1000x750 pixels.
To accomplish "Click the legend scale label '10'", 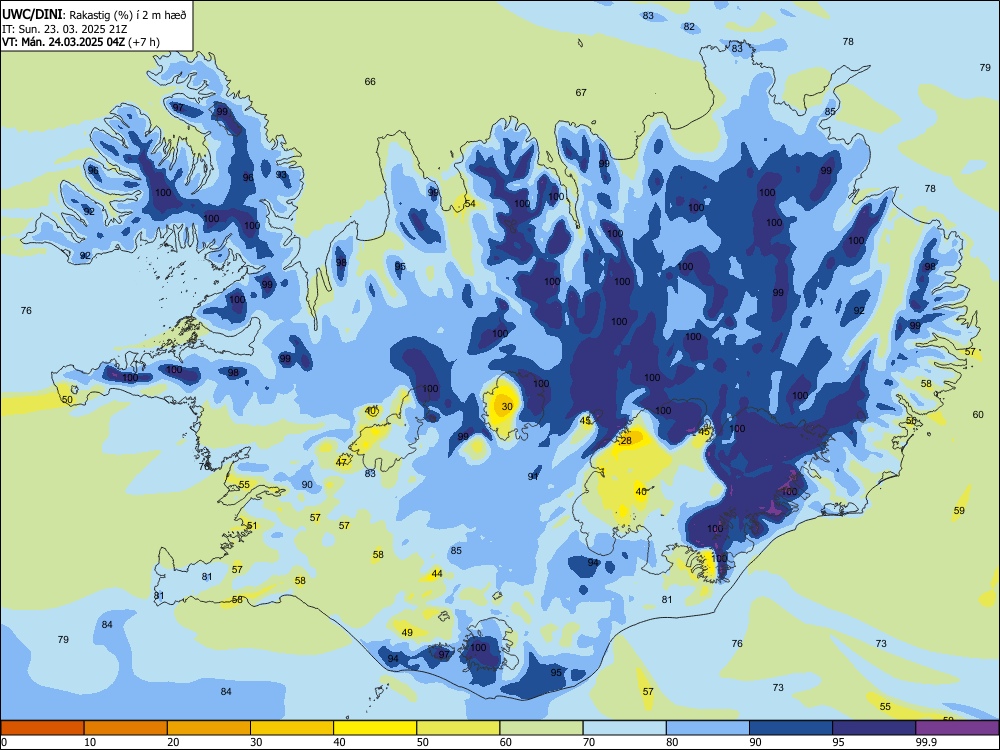I will click(90, 742).
